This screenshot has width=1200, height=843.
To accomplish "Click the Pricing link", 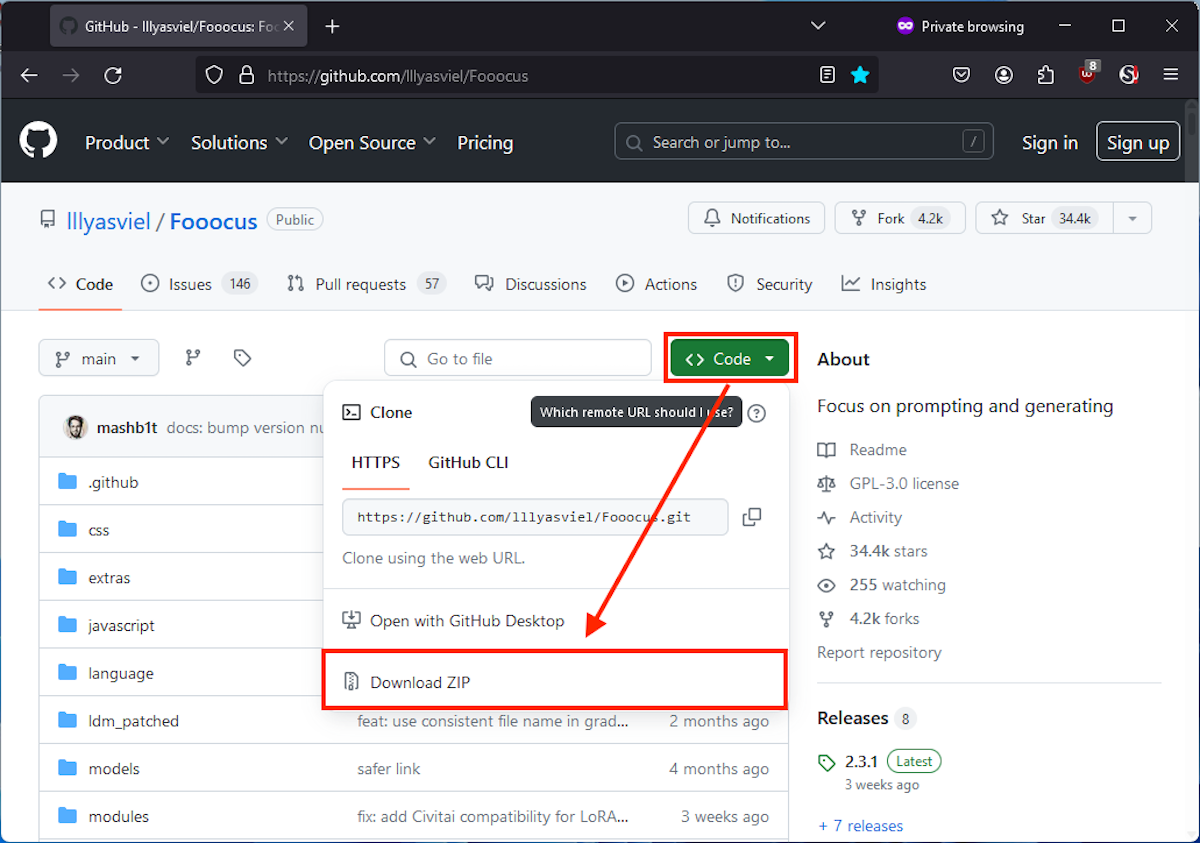I will click(485, 143).
